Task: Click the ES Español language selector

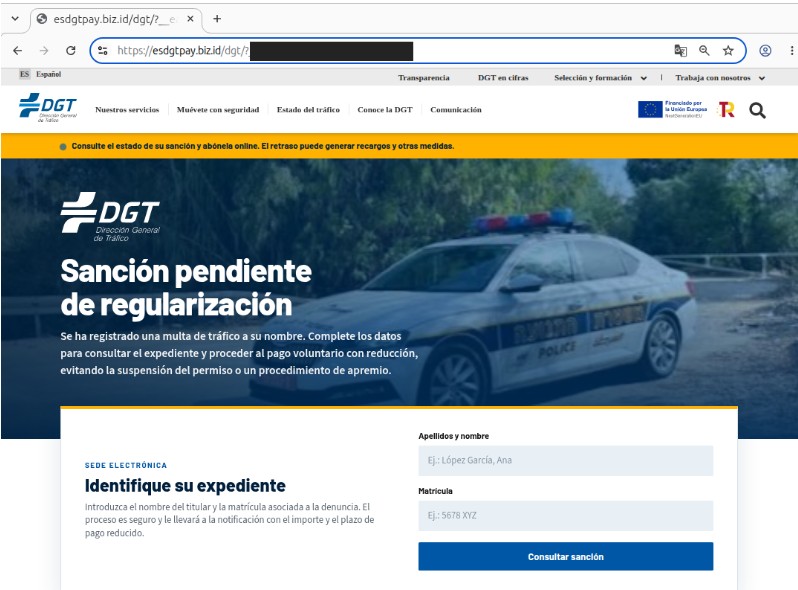Action: 41,74
